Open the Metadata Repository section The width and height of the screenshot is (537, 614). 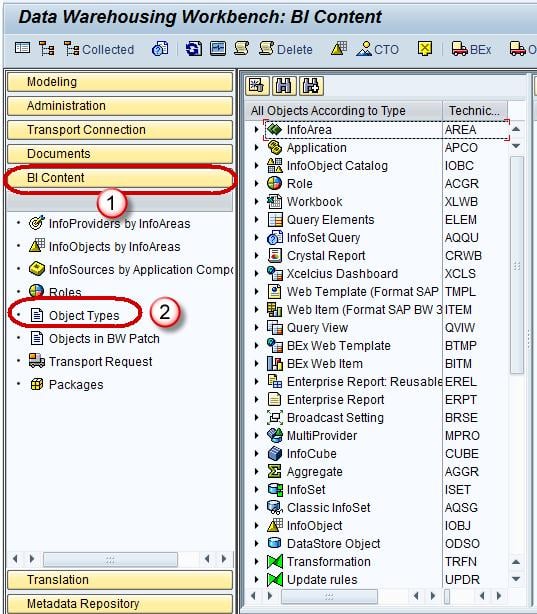pos(120,603)
